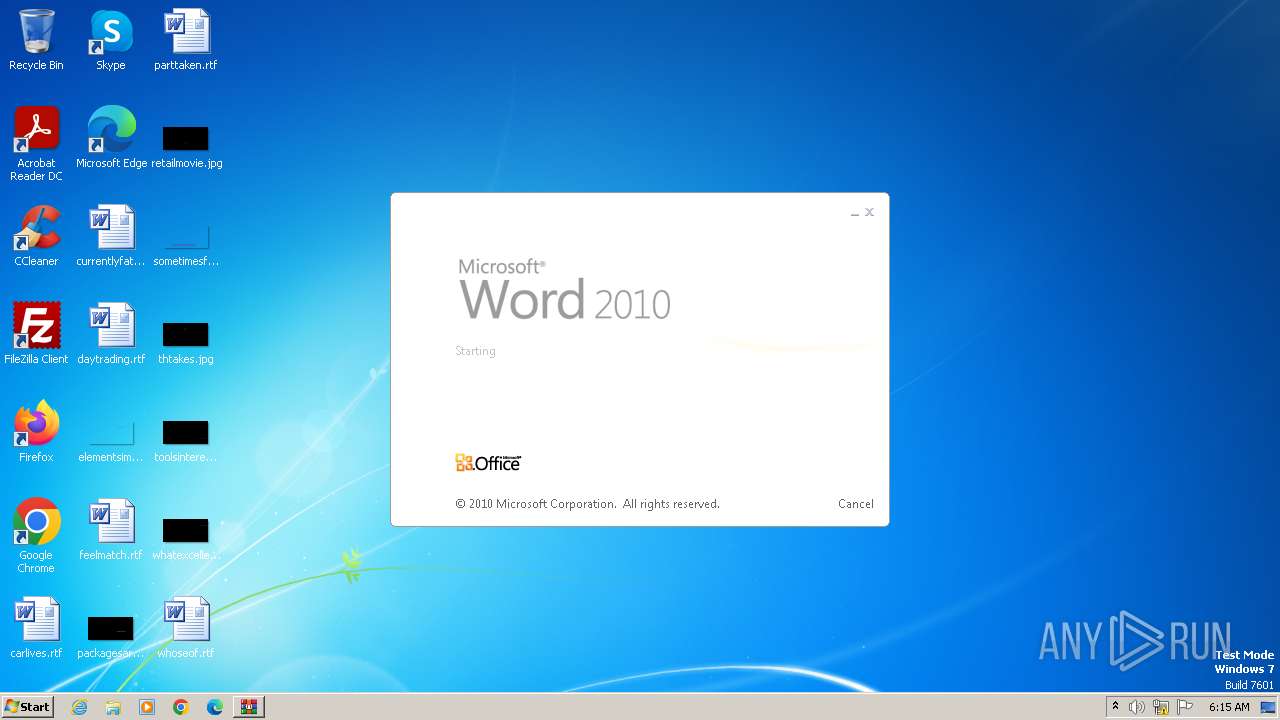
Task: Select the whatexcelle… desktop file
Action: pos(186,539)
